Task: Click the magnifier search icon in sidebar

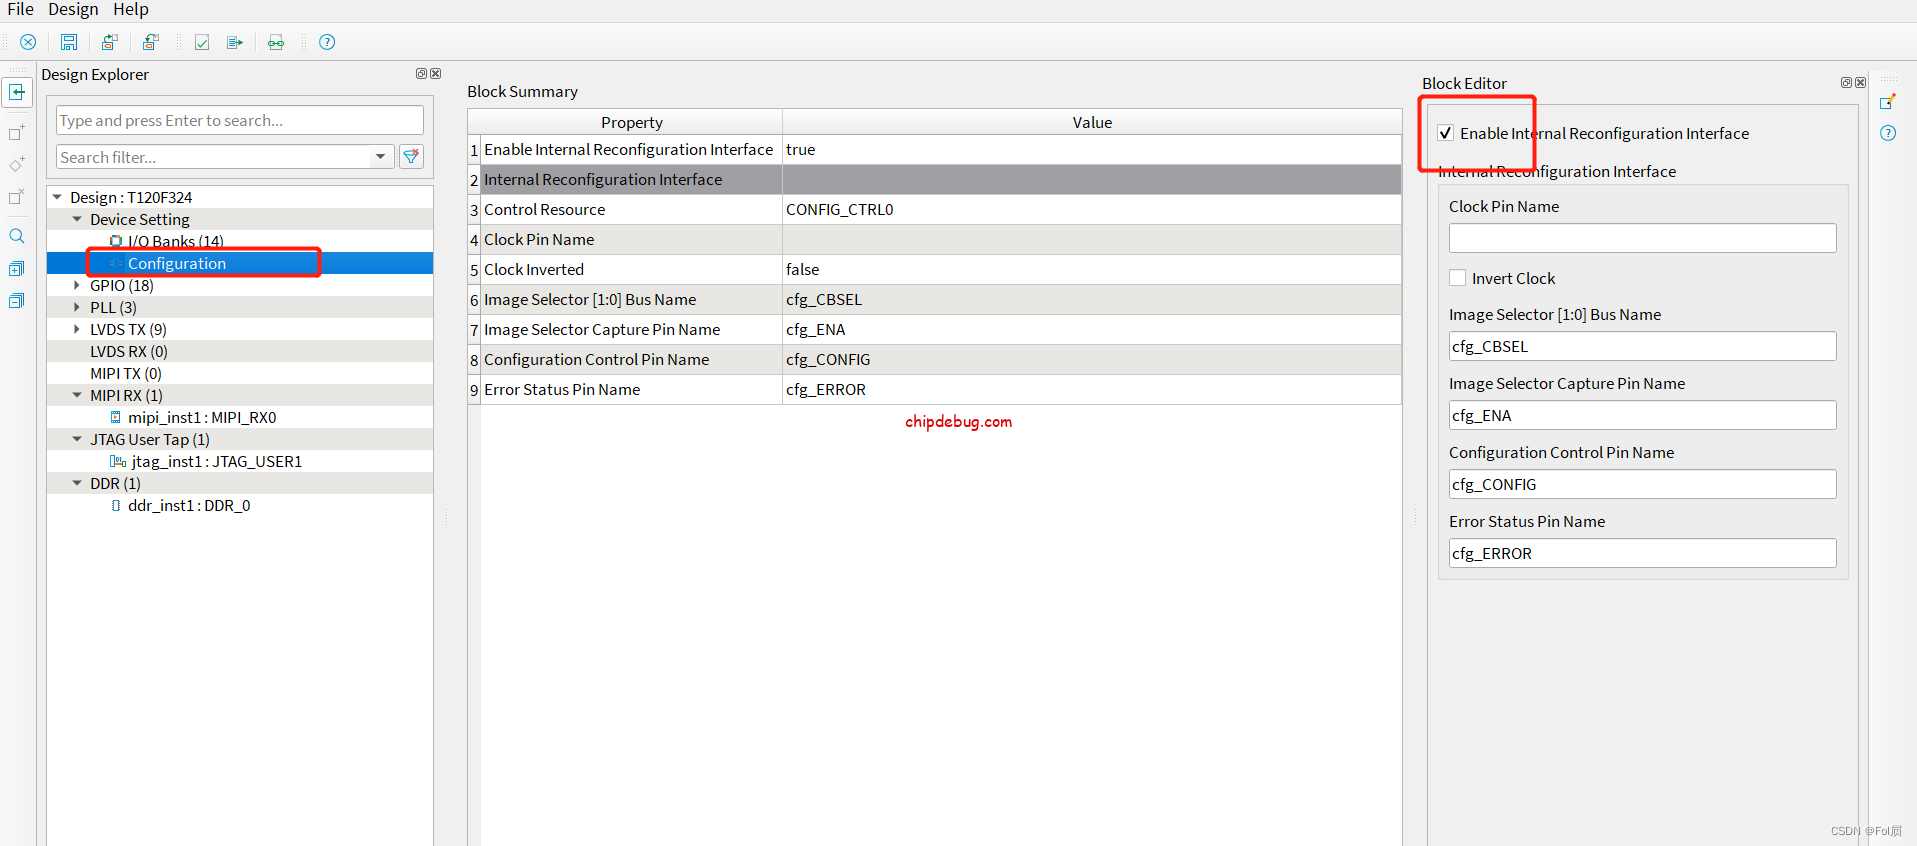Action: pos(17,236)
